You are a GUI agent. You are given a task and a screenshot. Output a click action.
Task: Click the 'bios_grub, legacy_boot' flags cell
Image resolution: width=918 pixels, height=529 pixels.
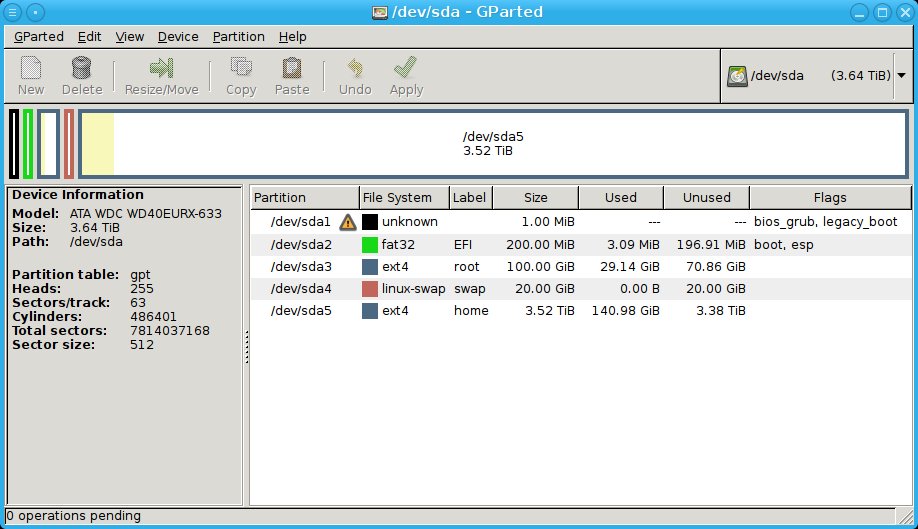click(x=825, y=222)
